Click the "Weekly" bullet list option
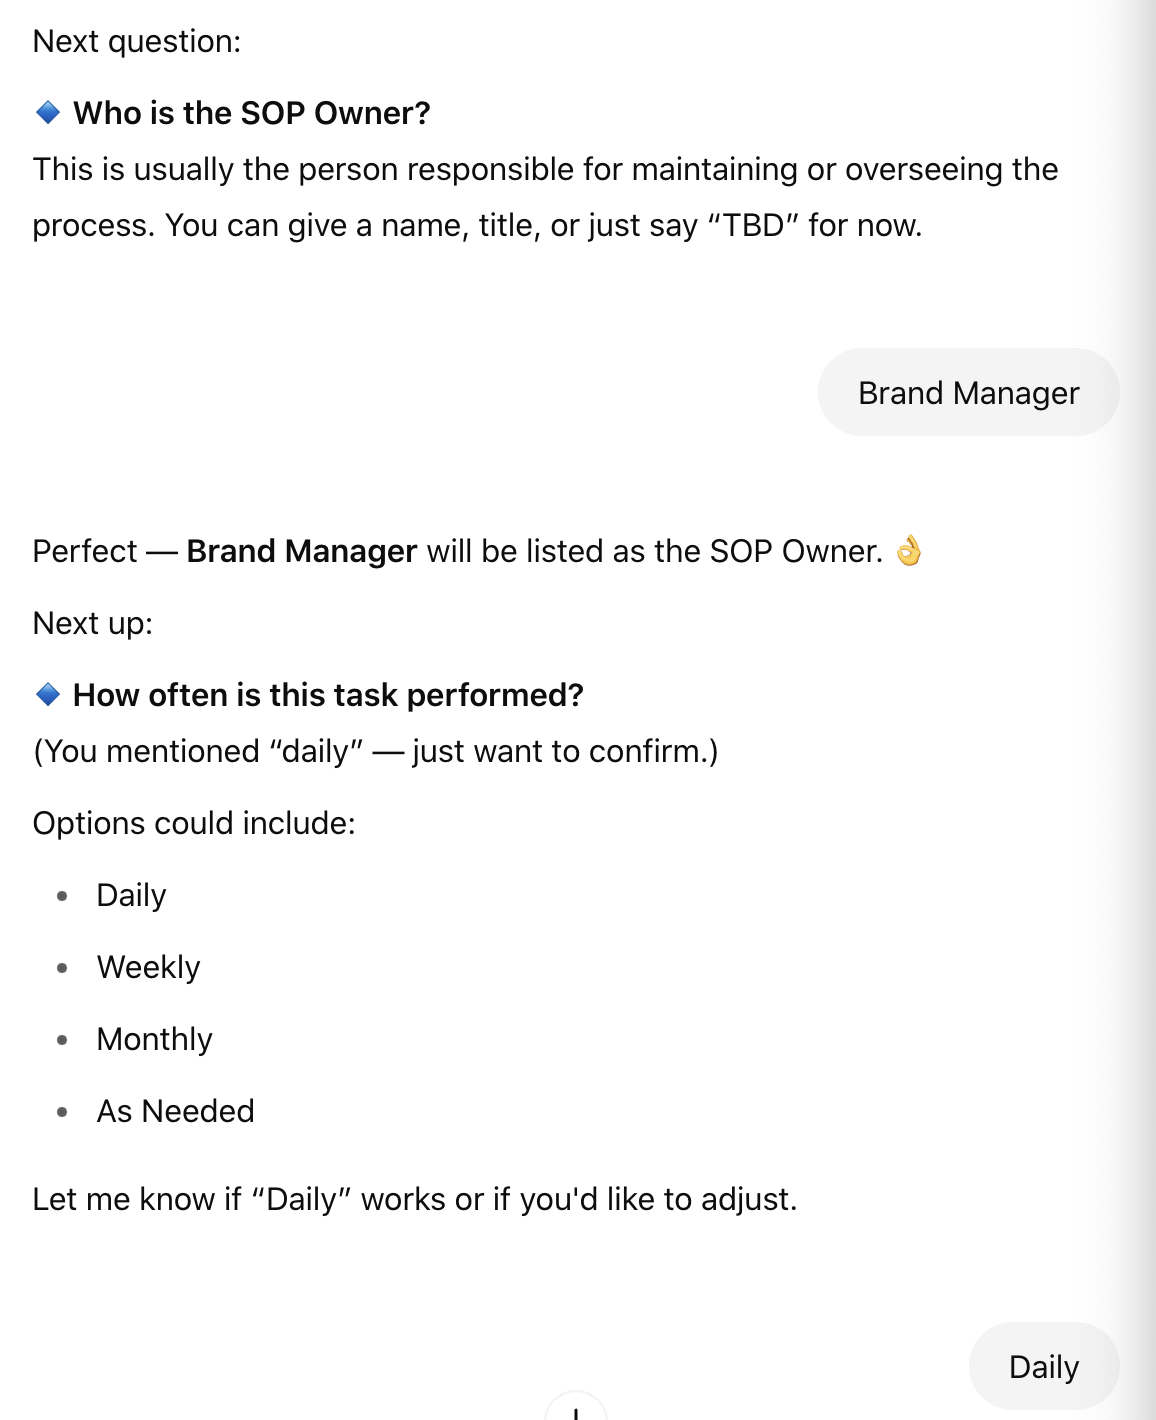The image size is (1156, 1420). [148, 967]
